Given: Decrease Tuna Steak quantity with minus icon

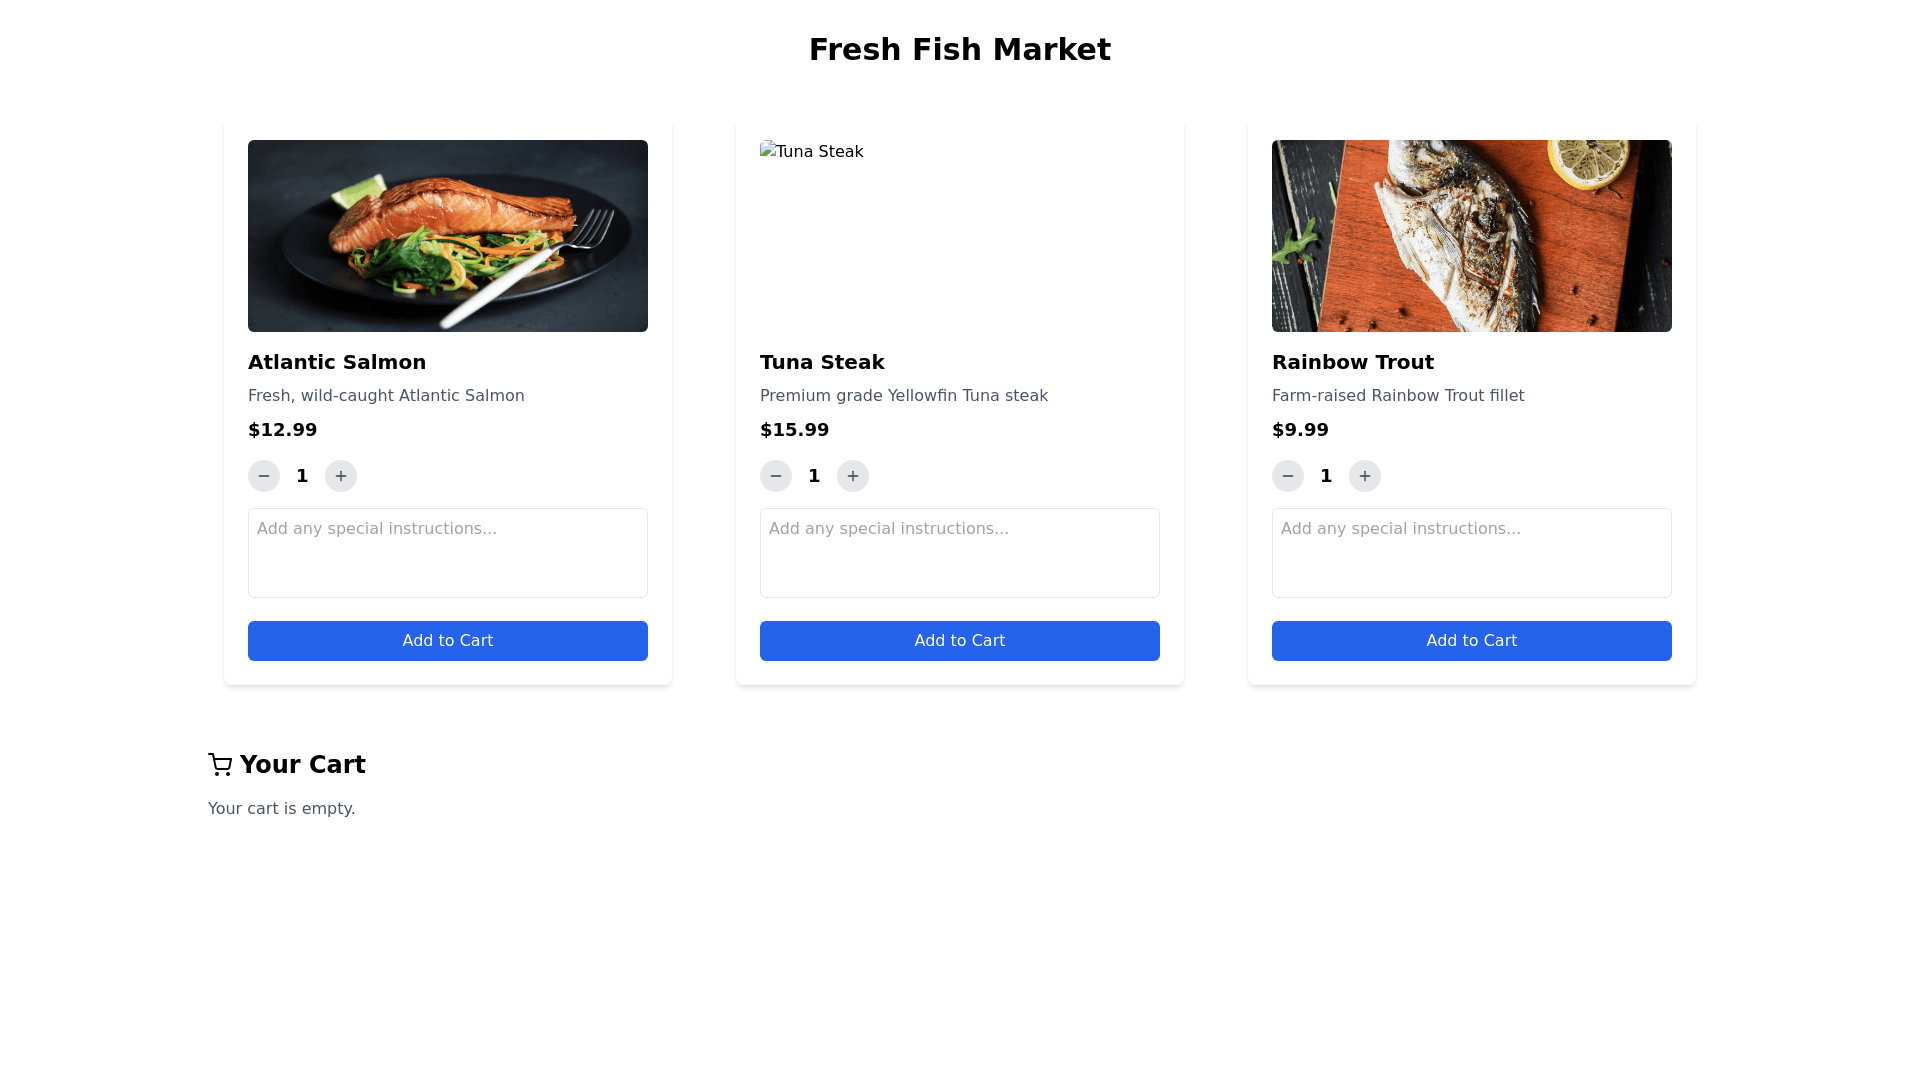Looking at the screenshot, I should (776, 476).
